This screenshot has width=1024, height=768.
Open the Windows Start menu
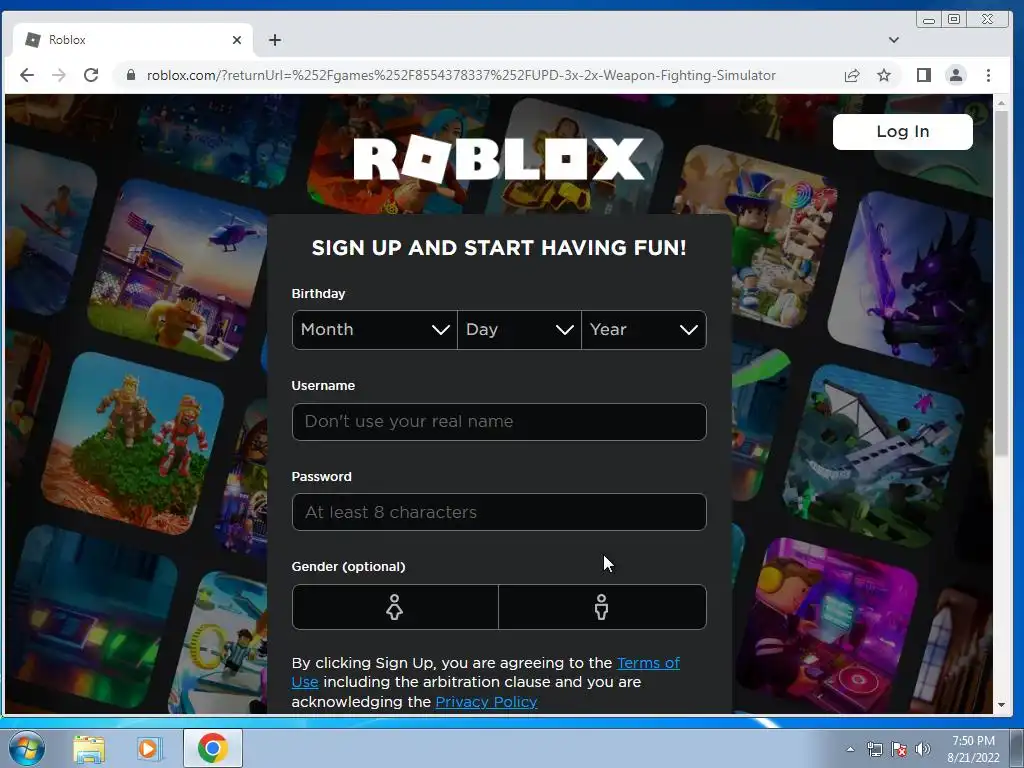27,748
